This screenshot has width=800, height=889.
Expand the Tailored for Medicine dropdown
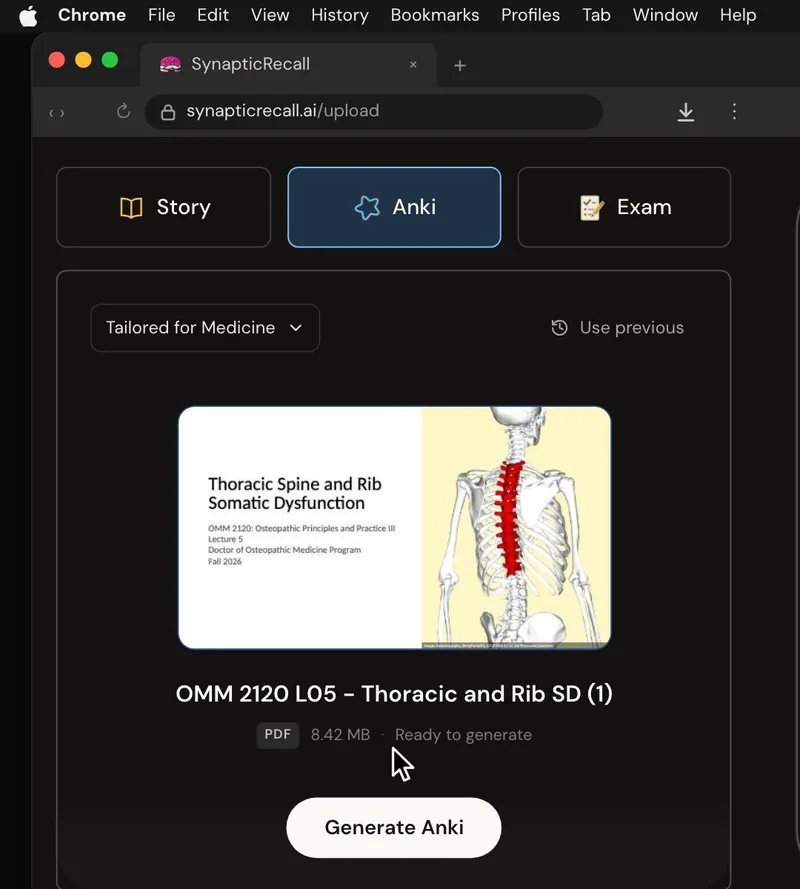(x=205, y=328)
